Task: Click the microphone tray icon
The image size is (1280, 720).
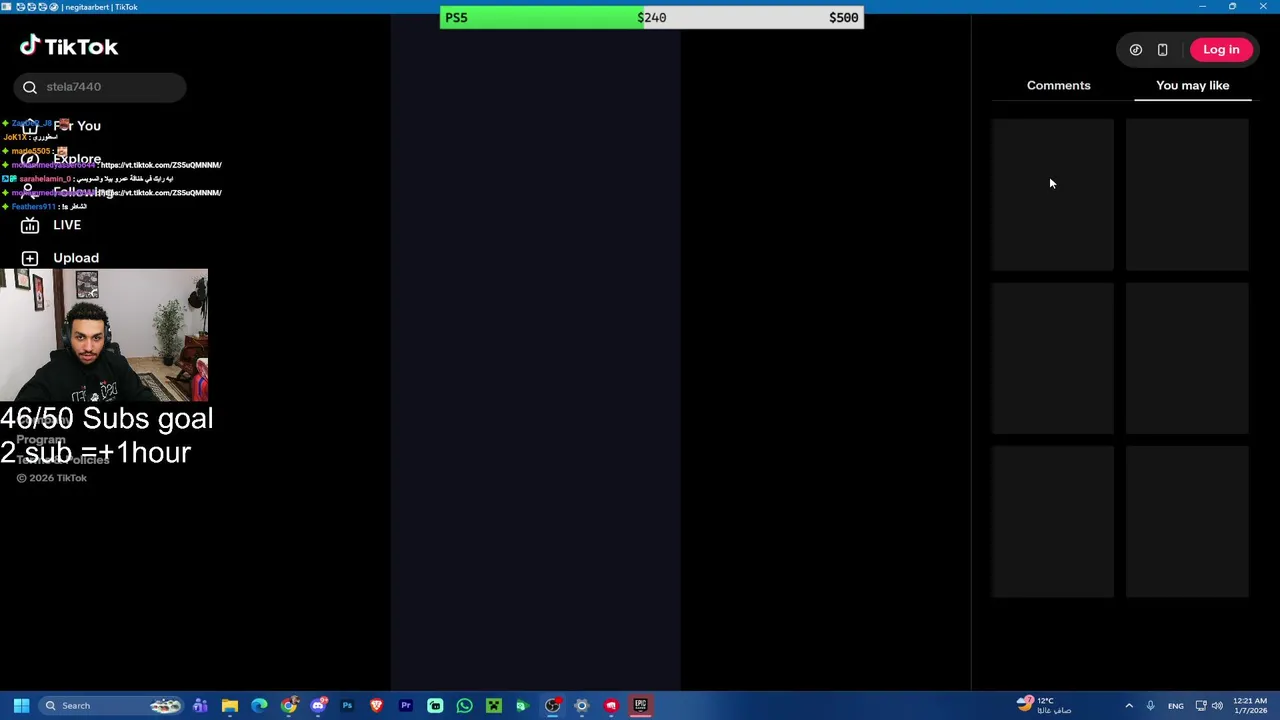Action: tap(1151, 706)
